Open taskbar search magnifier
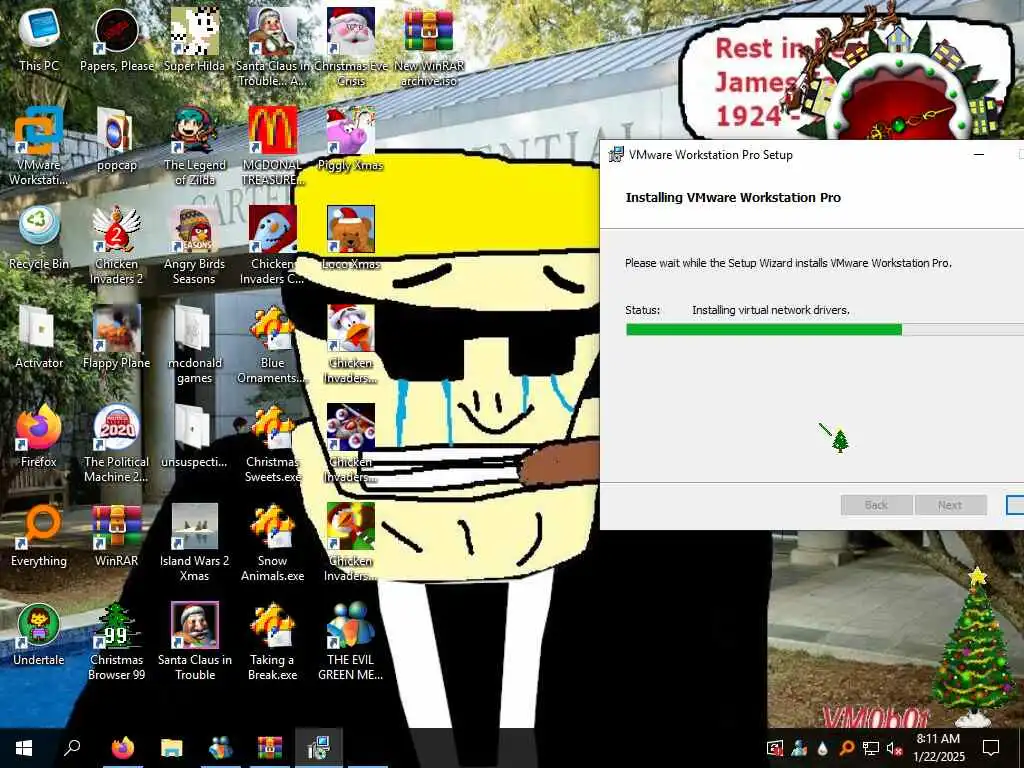Viewport: 1024px width, 768px height. 72,747
